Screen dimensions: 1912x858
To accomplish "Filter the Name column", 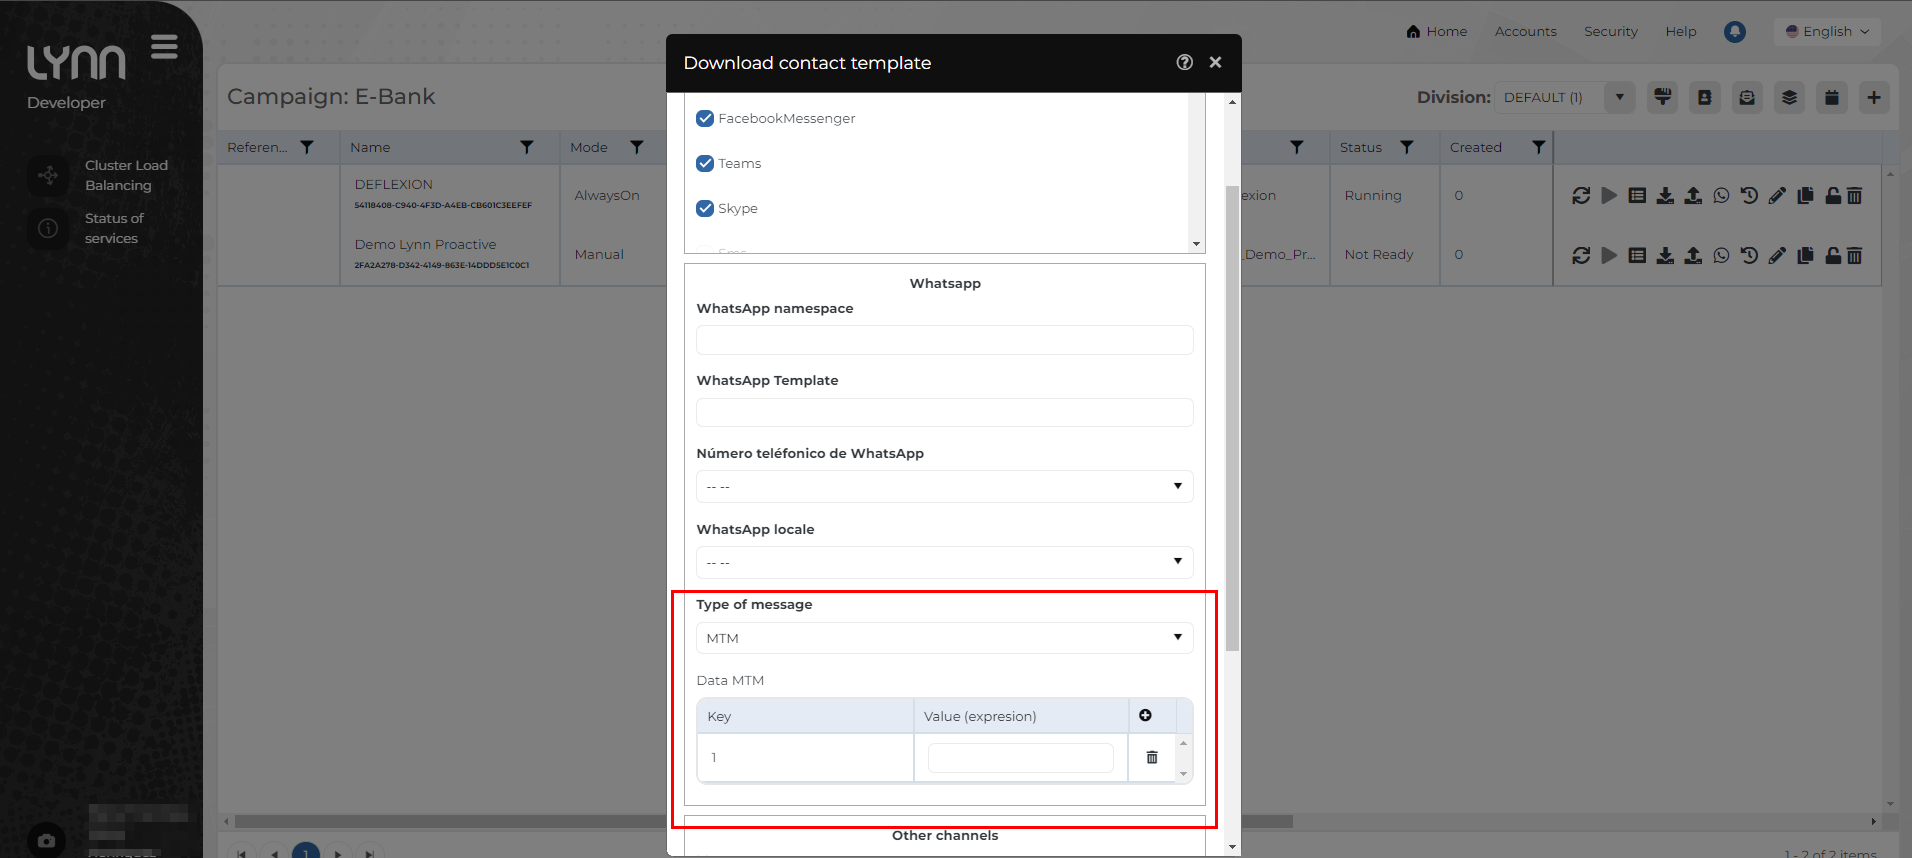I will click(x=527, y=147).
